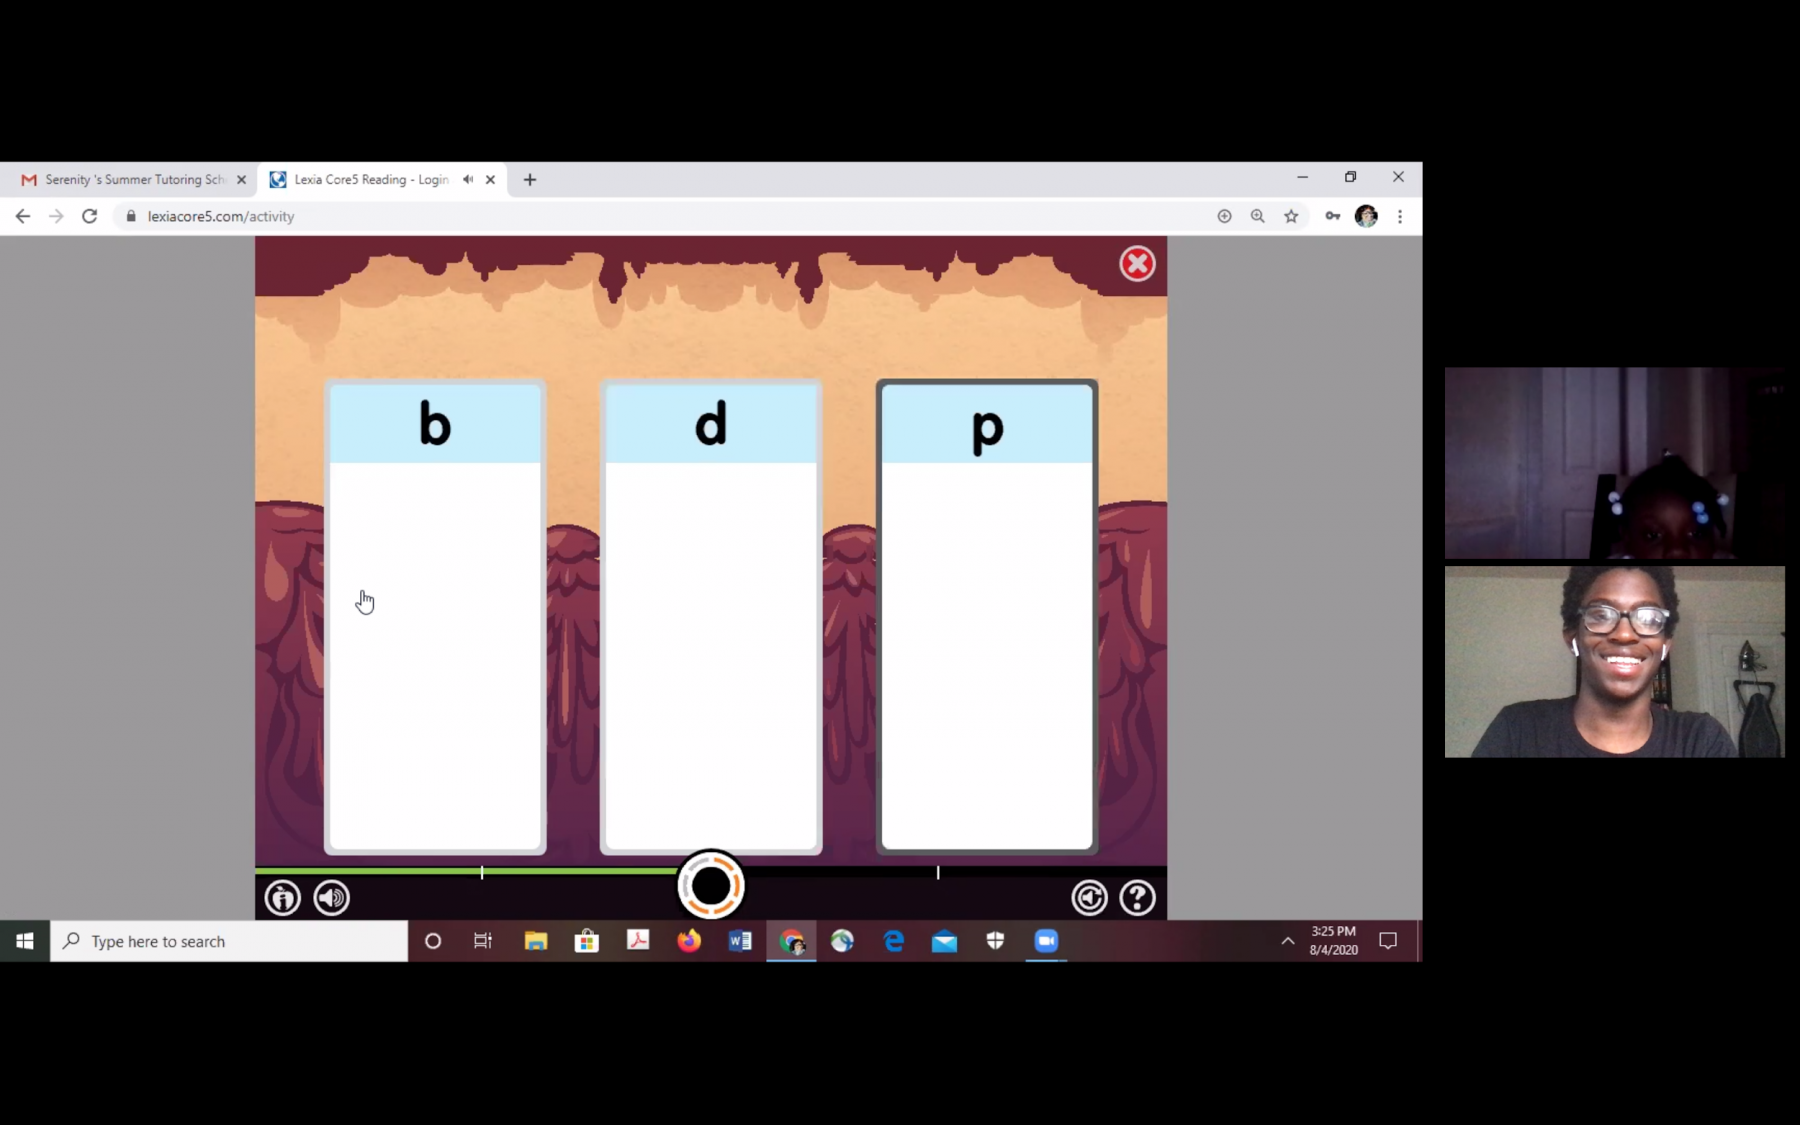Select the letter d card

click(711, 616)
